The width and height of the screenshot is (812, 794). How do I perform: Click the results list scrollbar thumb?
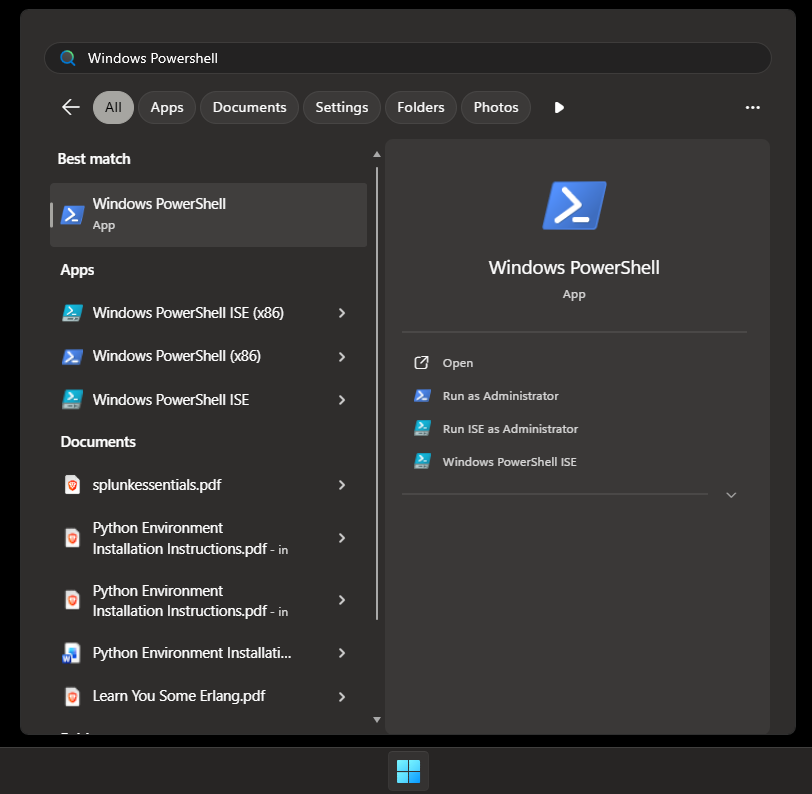(377, 394)
